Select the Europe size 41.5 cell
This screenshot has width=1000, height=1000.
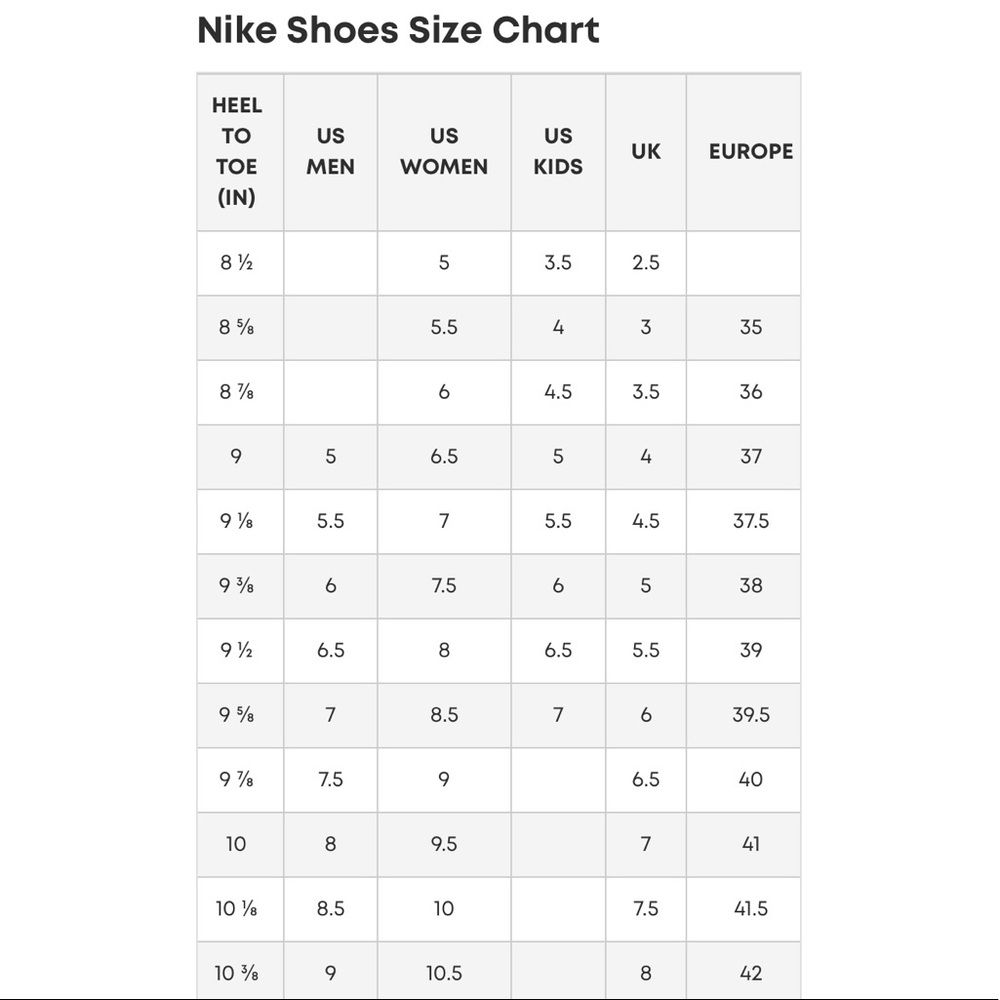751,909
